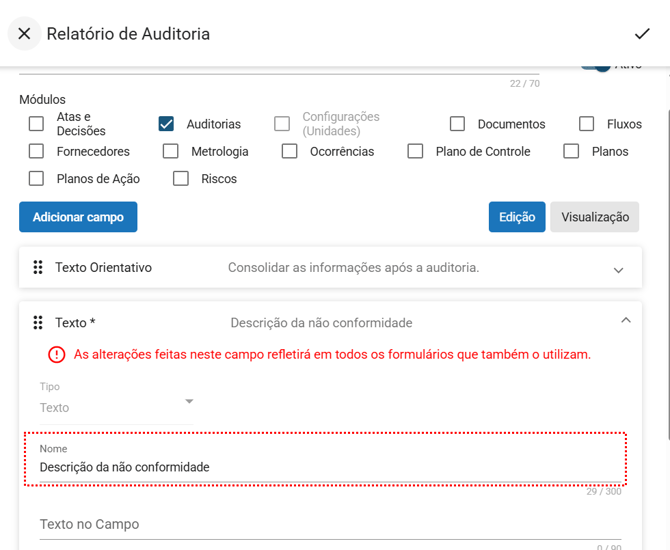Grab the Texto Orientativo drag handle
Screen dimensions: 670x550
38,268
